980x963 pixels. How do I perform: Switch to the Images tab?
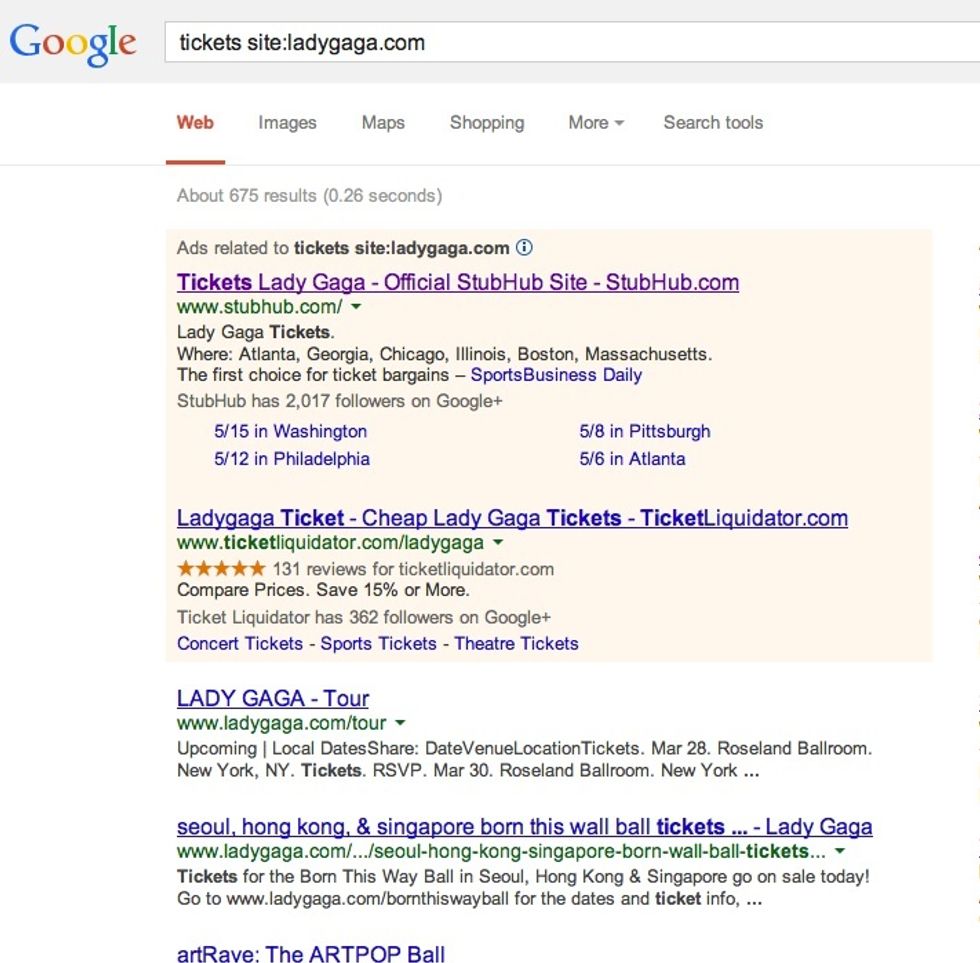[287, 123]
